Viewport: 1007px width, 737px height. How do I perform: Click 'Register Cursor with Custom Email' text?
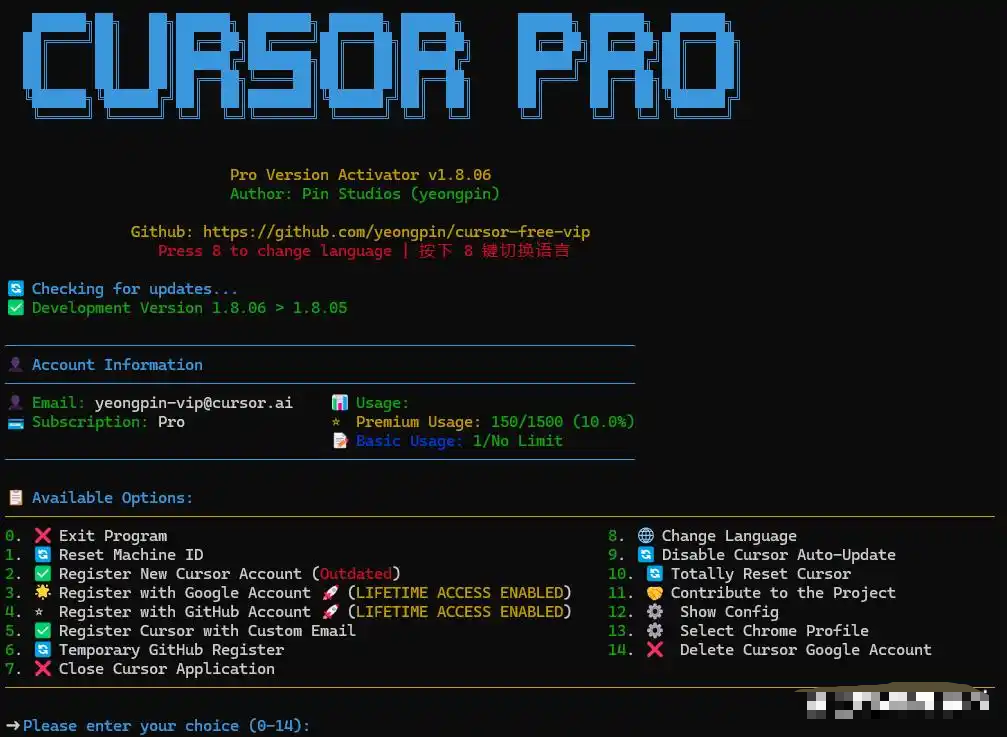coord(207,630)
